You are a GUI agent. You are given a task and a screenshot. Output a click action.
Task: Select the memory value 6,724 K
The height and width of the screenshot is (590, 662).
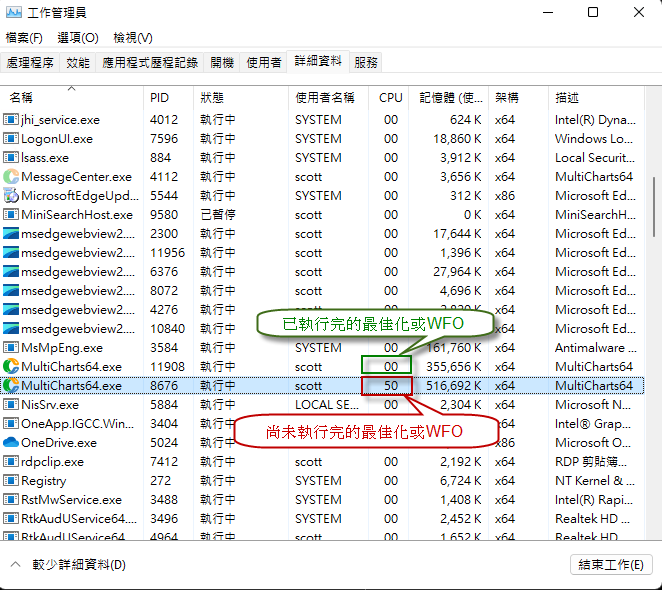[x=461, y=481]
